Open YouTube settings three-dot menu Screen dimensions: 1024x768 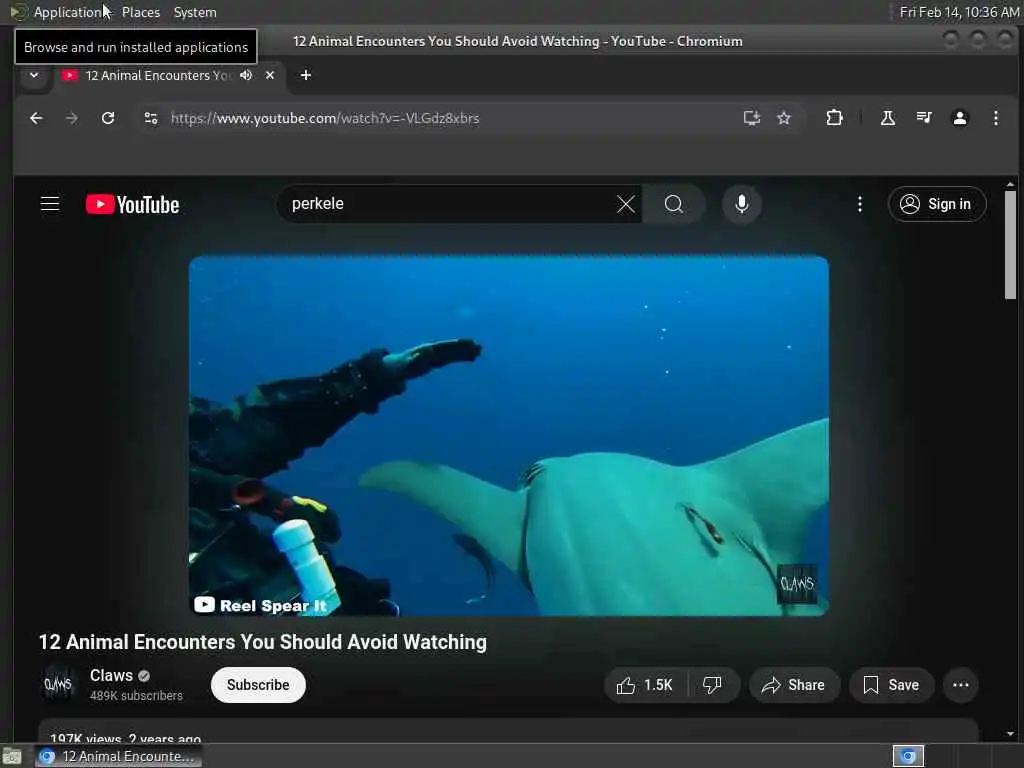point(860,204)
